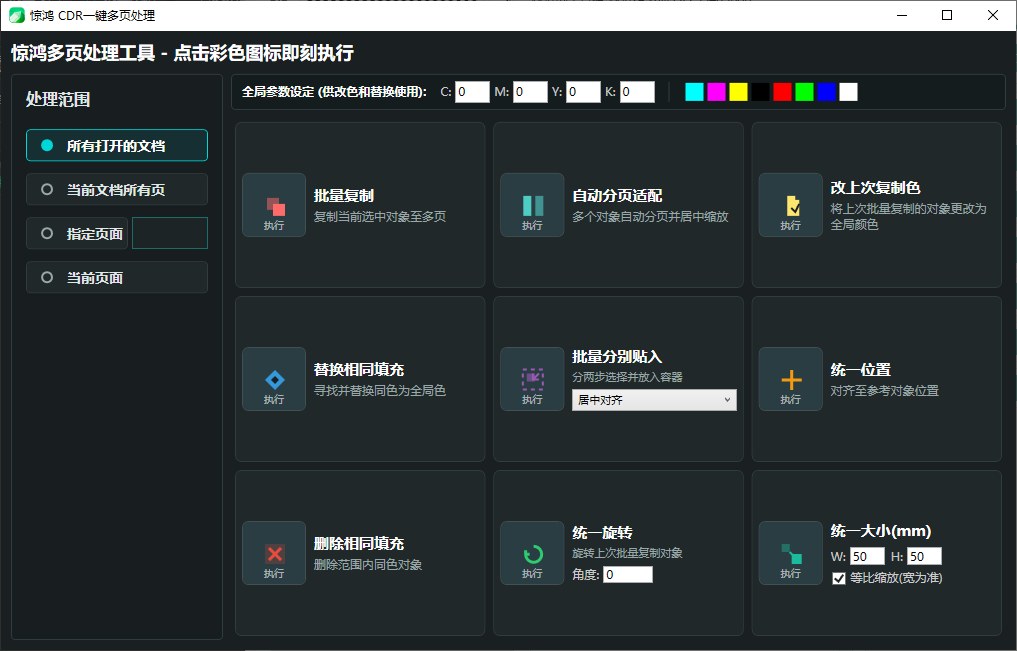Execute 自动分页适配 auto paging icon

(532, 205)
